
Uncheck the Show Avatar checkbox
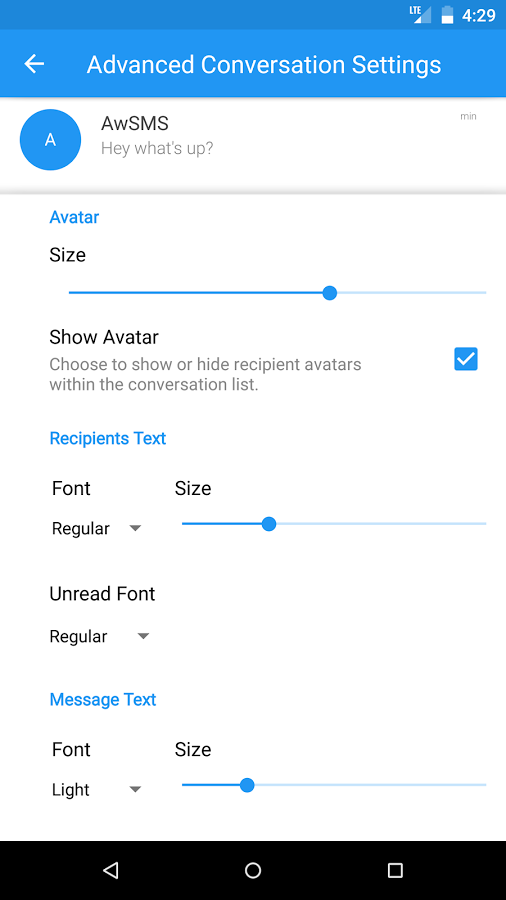pos(466,359)
